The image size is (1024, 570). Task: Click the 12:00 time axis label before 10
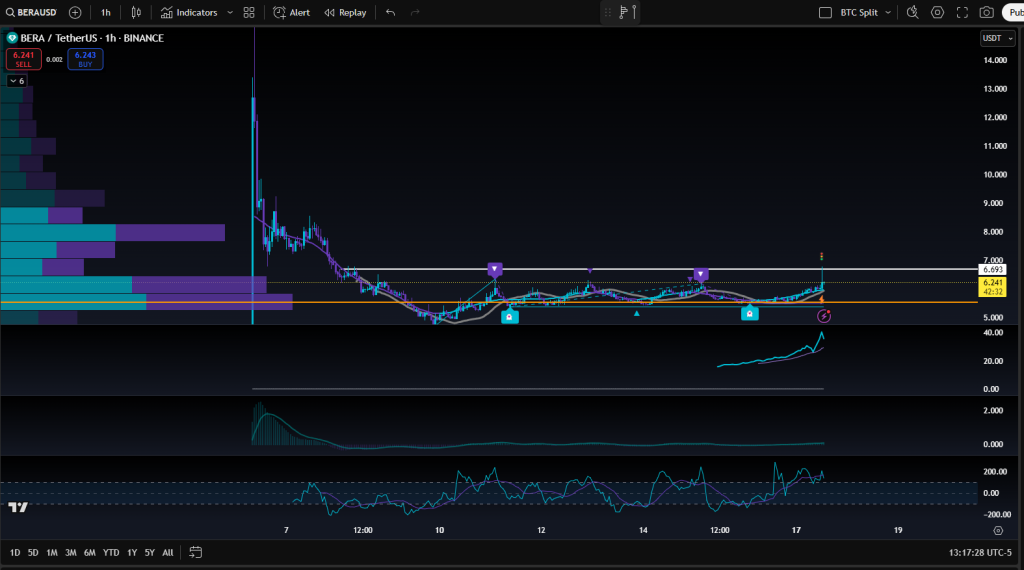(x=363, y=530)
